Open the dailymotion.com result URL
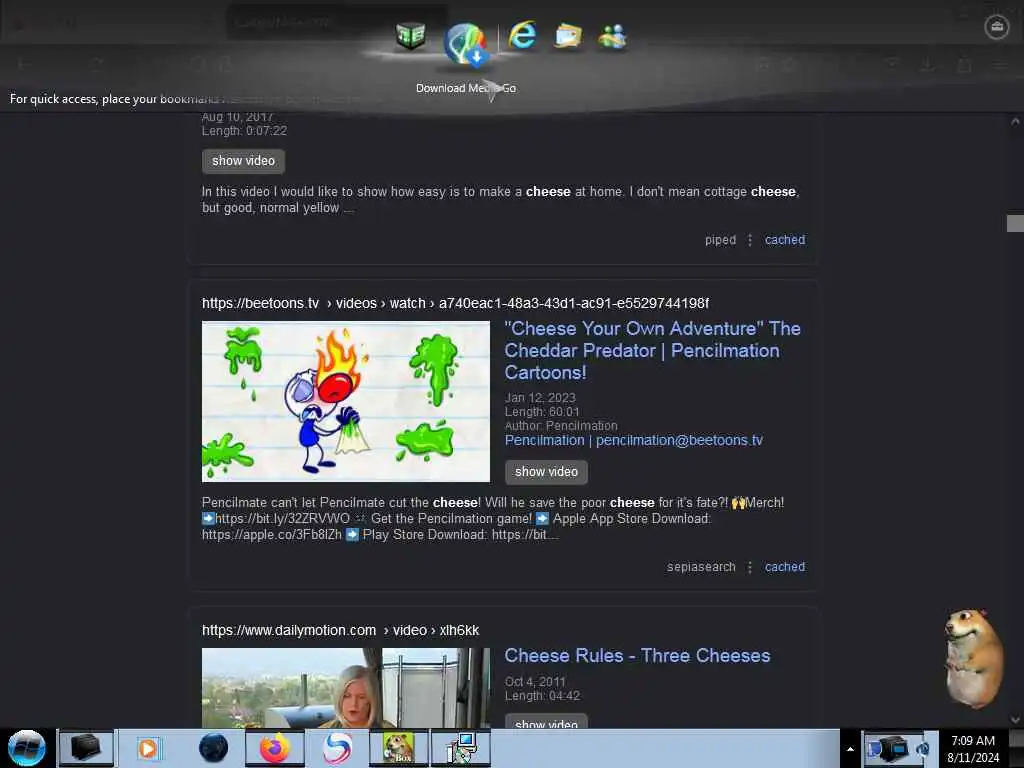The width and height of the screenshot is (1024, 768). click(340, 630)
